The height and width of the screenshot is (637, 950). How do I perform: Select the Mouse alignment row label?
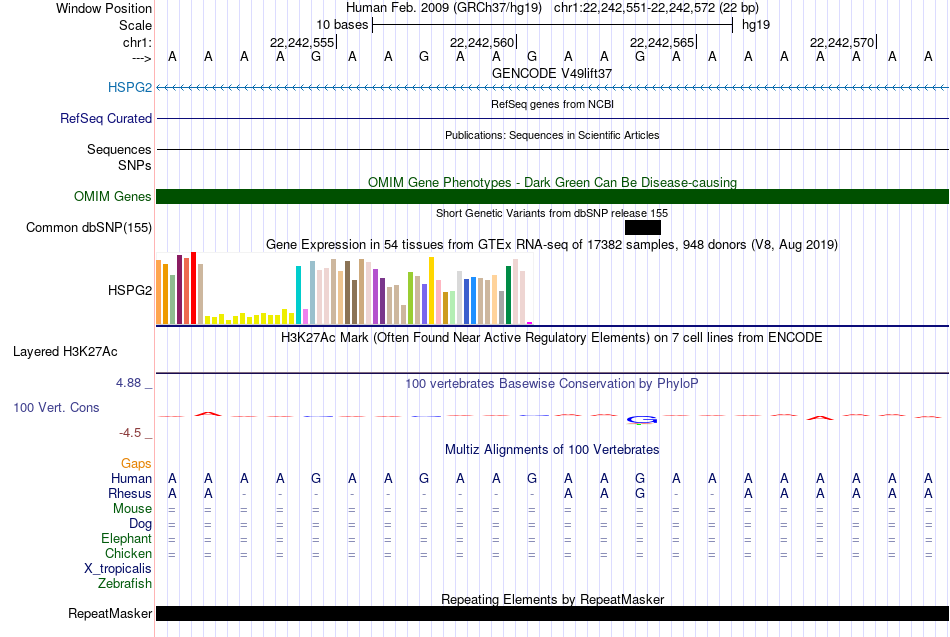click(132, 509)
